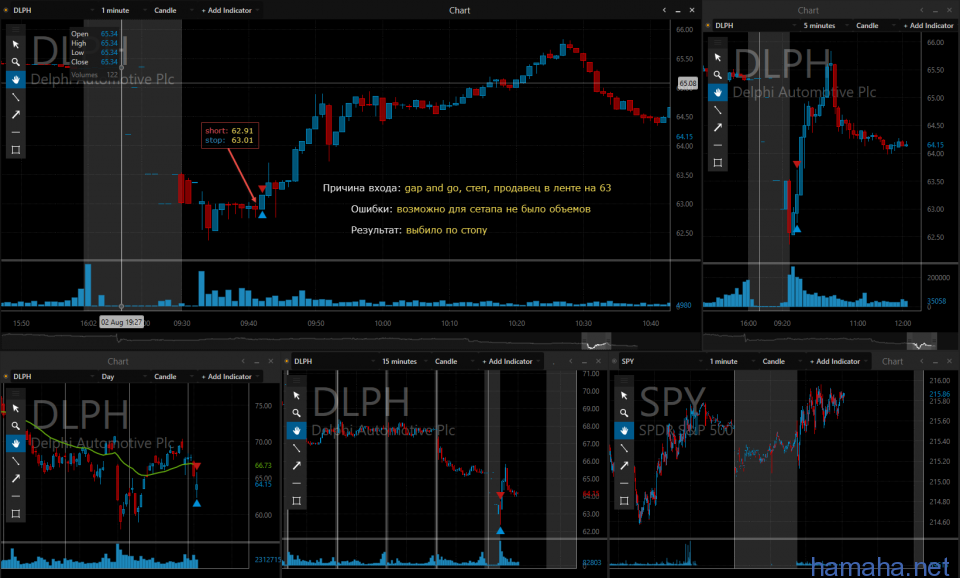Viewport: 960px width, 578px height.
Task: Click Add Indicator in the Day chart
Action: [x=227, y=377]
